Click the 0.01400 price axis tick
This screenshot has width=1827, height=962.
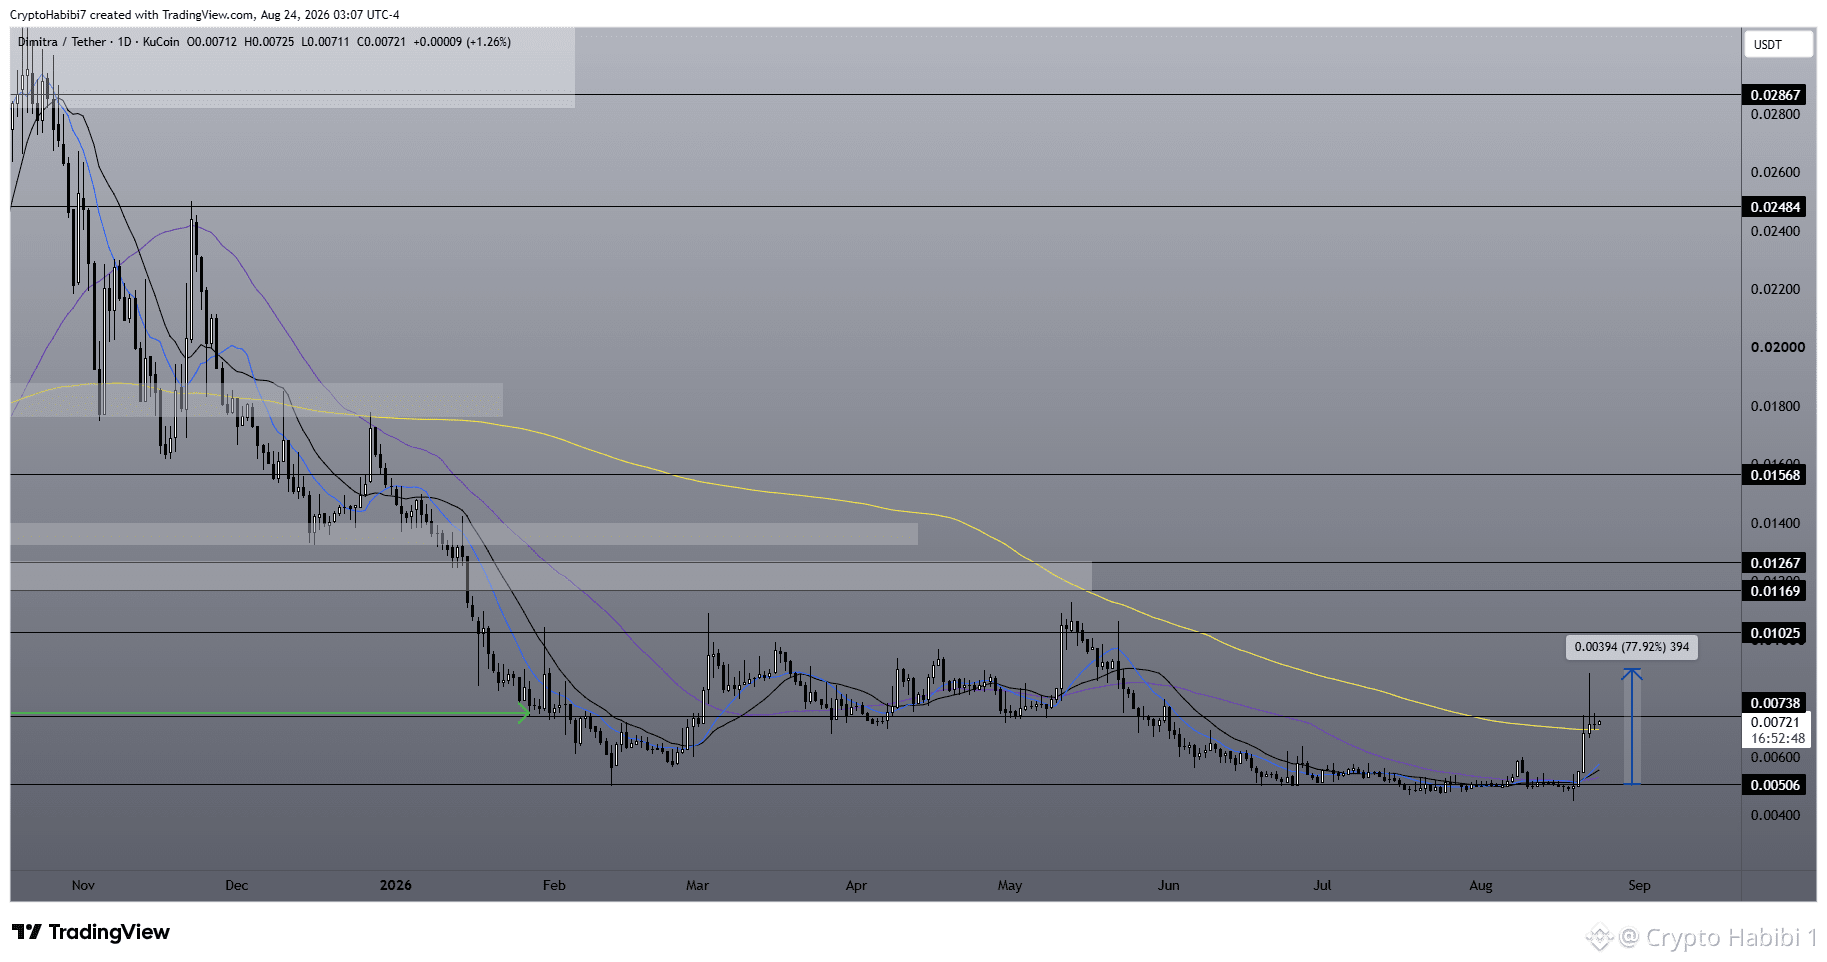tap(1775, 523)
